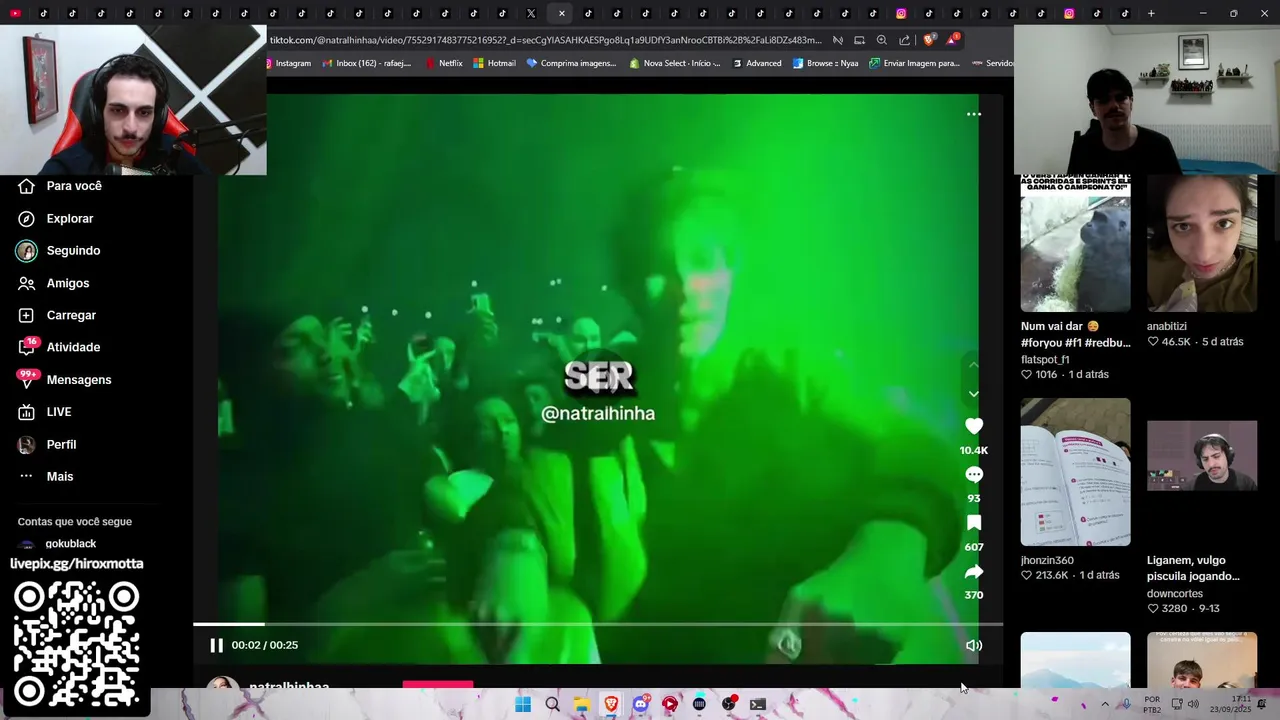Open Windows taskbar Search

coord(552,704)
